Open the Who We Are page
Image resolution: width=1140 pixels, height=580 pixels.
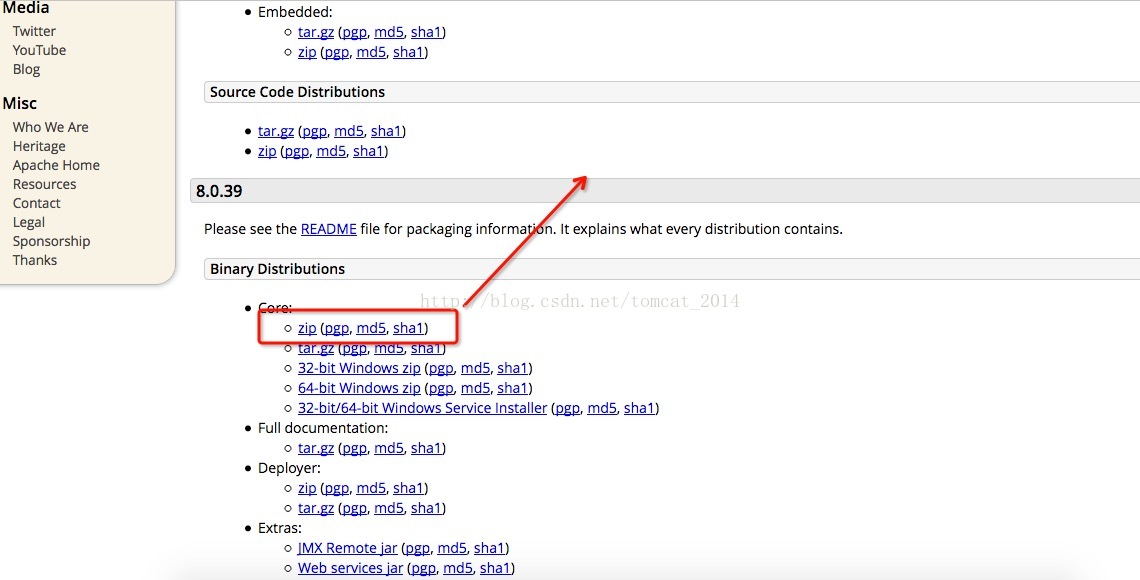pos(50,127)
